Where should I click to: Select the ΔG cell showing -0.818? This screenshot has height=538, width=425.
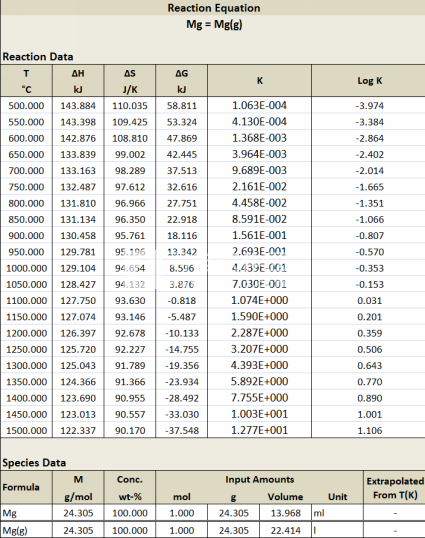click(181, 301)
